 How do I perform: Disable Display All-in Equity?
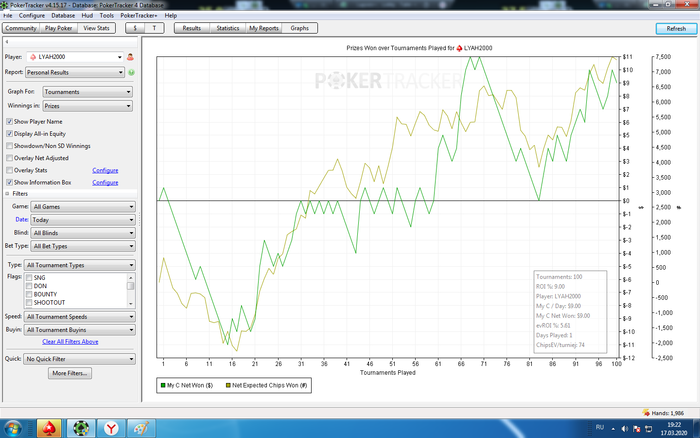9,133
